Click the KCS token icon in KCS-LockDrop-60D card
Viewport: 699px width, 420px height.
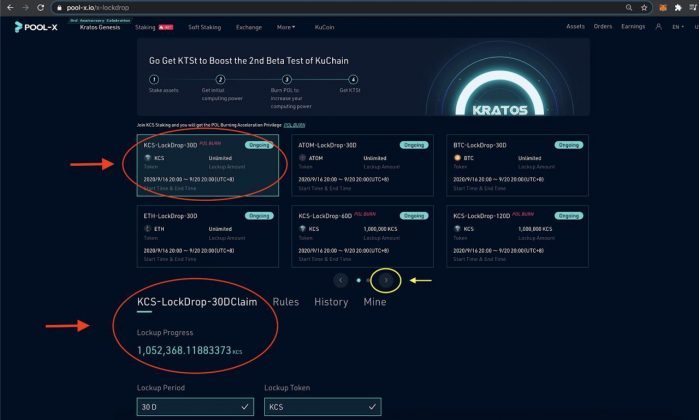pyautogui.click(x=302, y=229)
